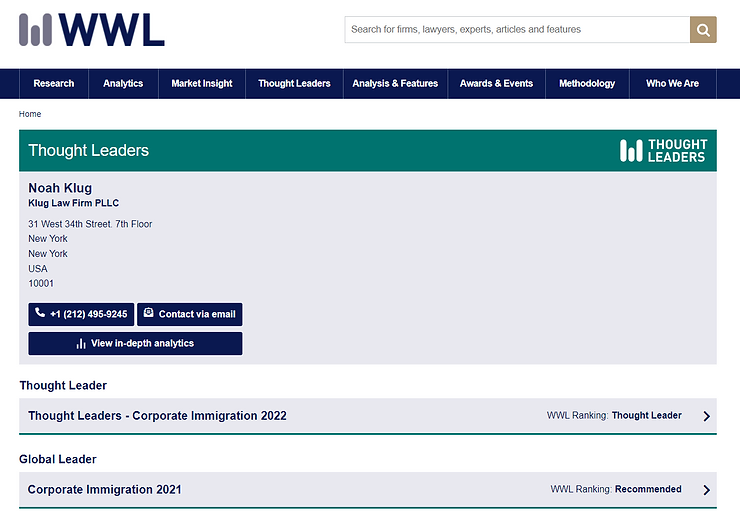Open the Thought Leaders nav item
Screen dimensions: 740x529
point(294,84)
